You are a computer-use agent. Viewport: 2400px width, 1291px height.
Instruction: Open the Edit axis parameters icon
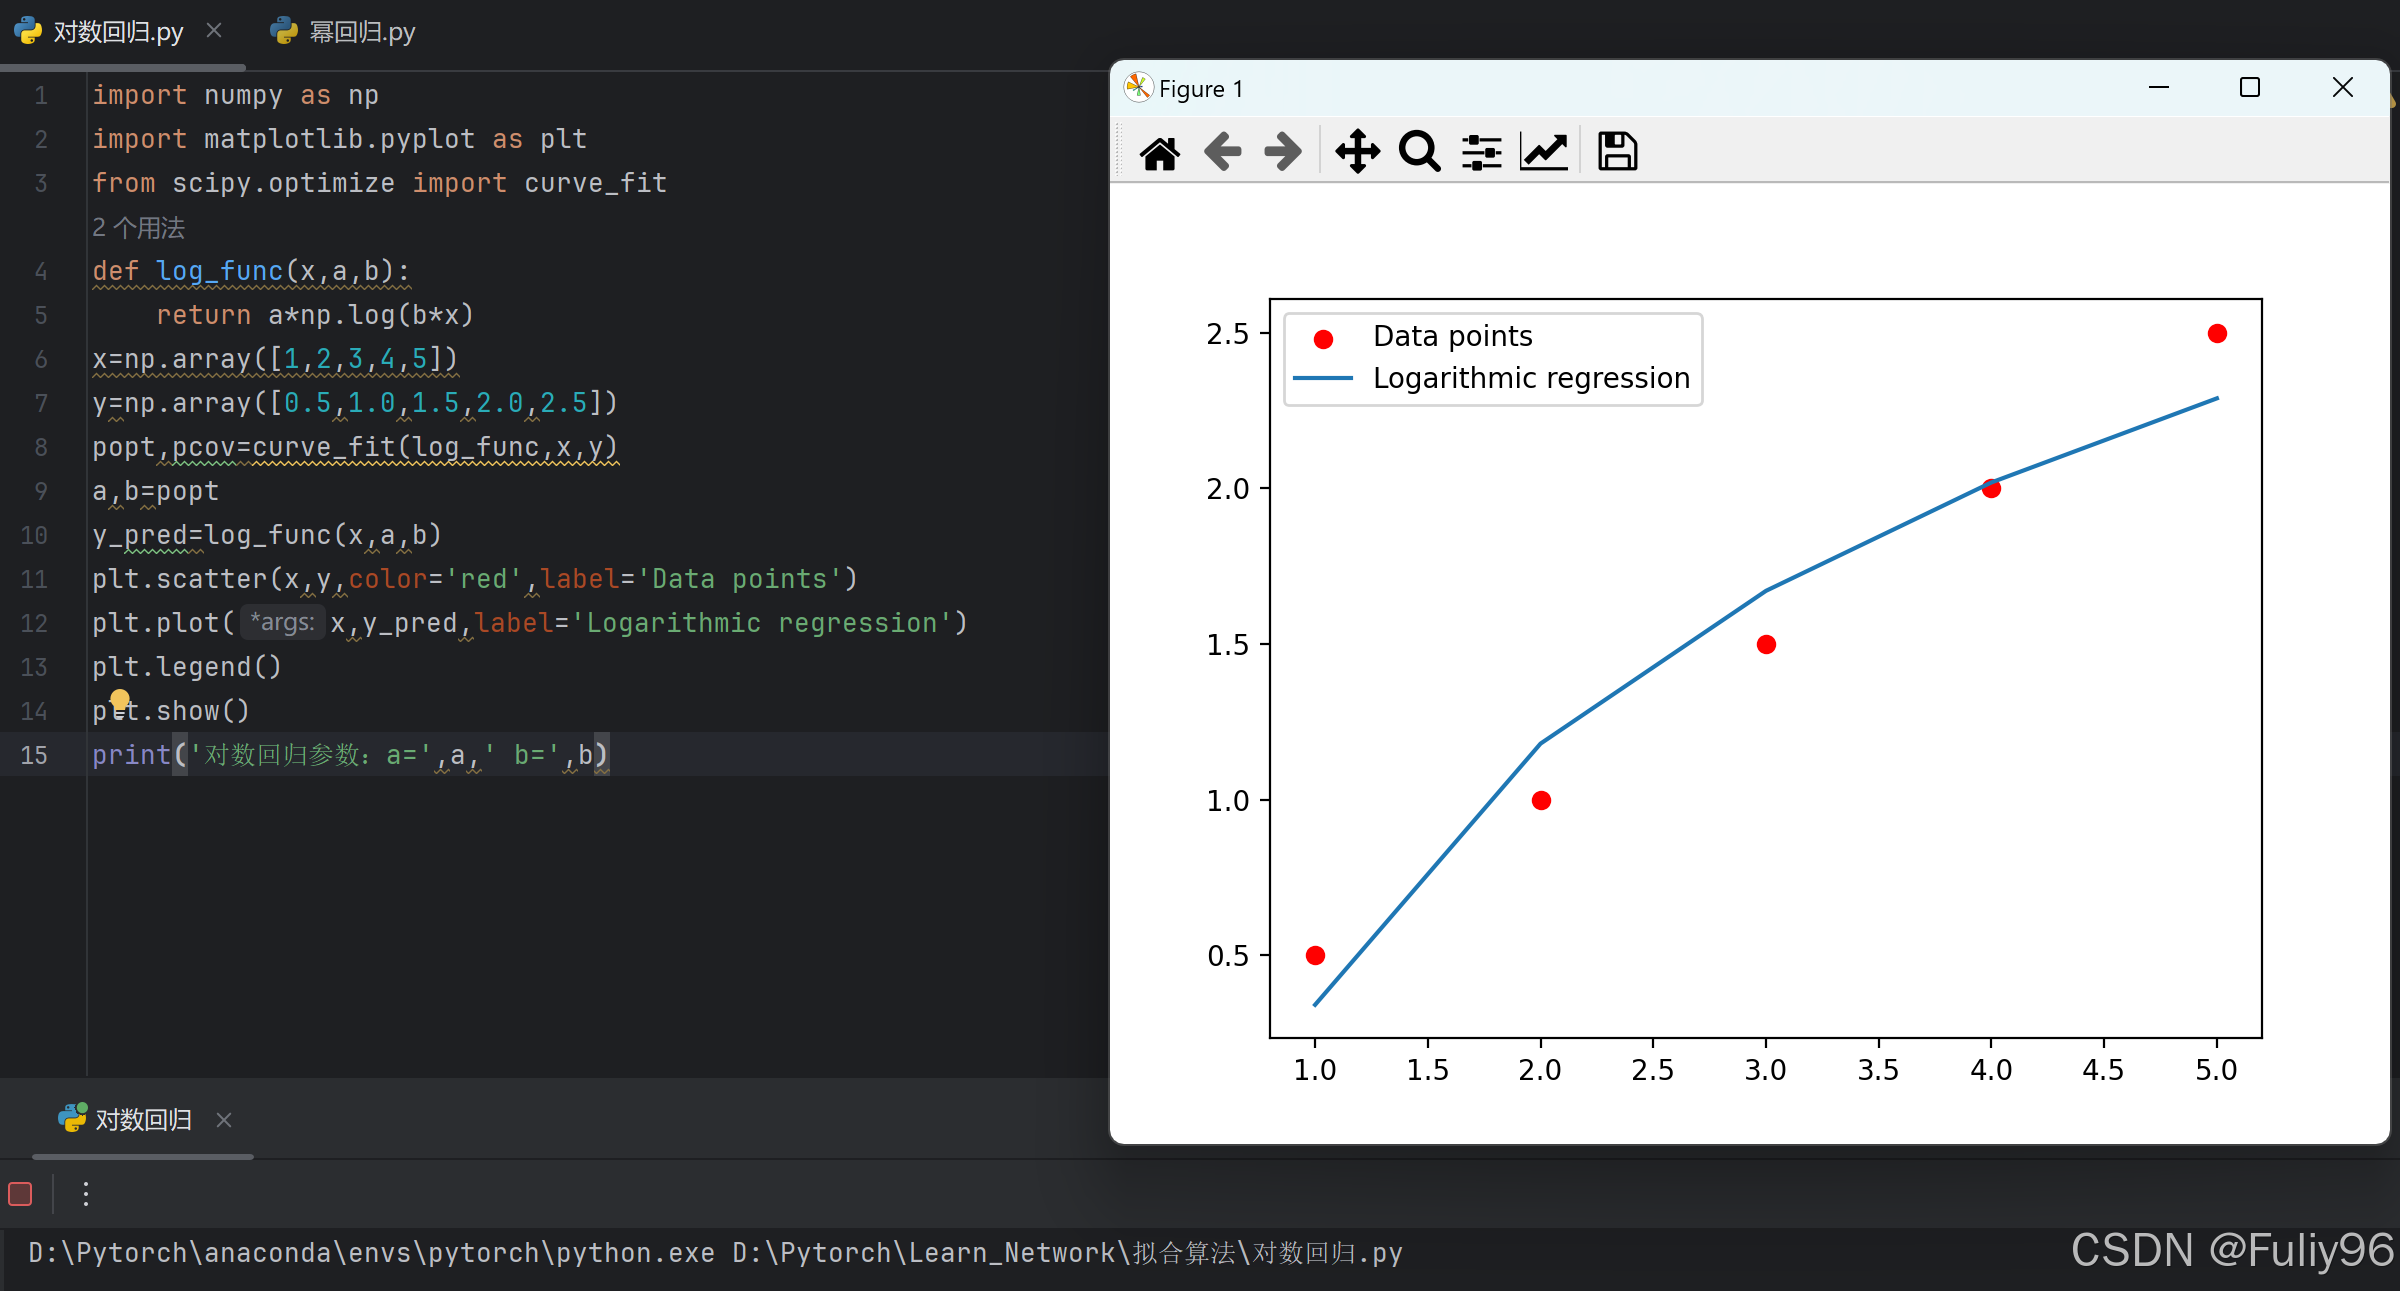[x=1544, y=153]
